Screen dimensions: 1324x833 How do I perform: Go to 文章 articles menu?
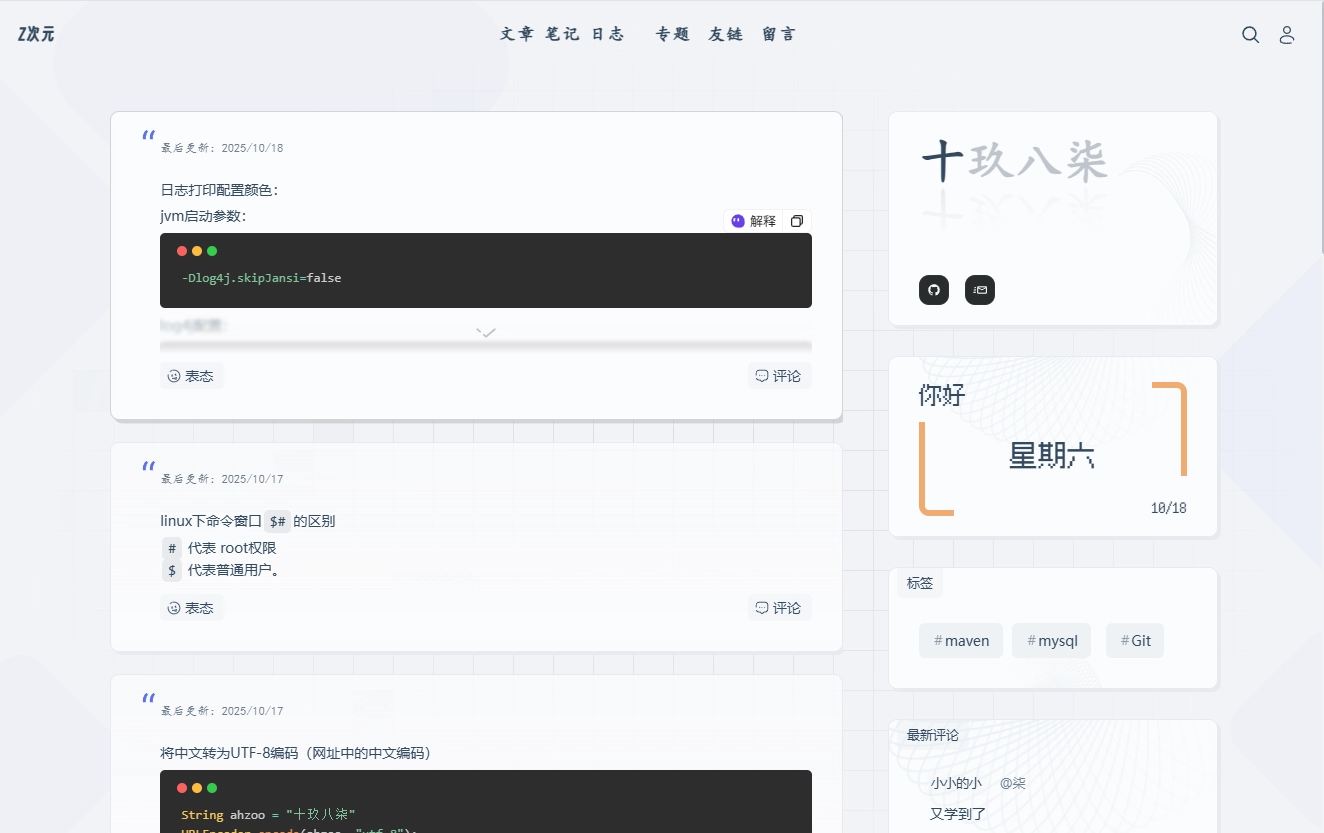tap(517, 34)
